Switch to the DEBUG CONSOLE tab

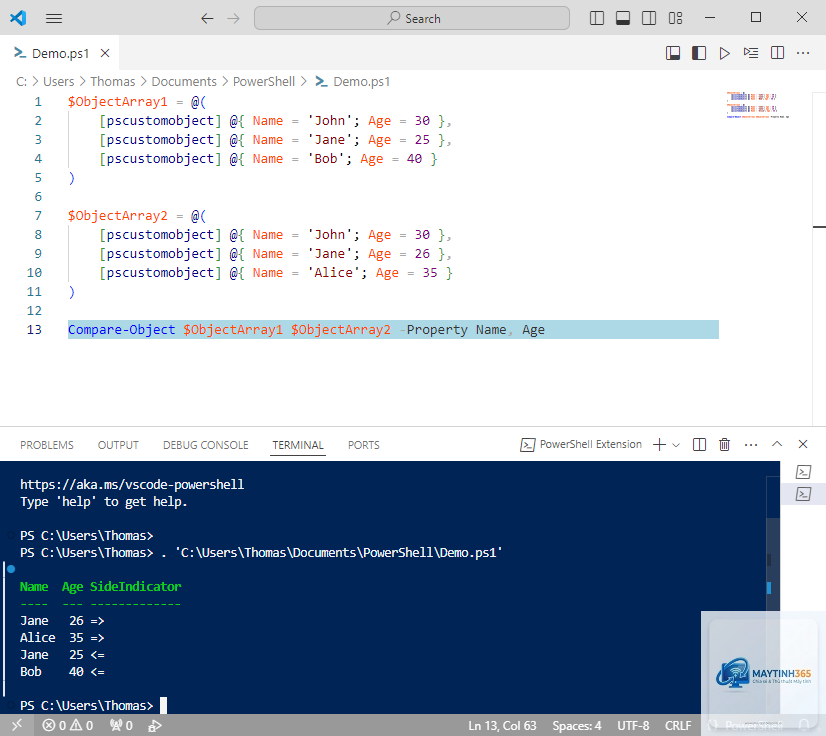coord(205,445)
